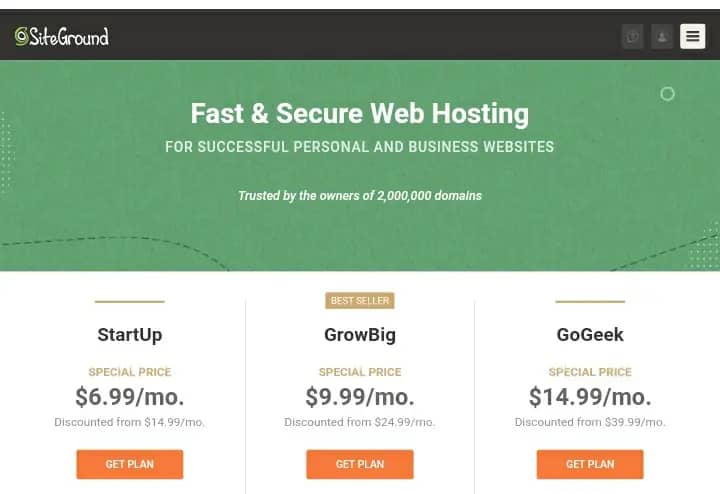Image resolution: width=720 pixels, height=494 pixels.
Task: Go to the SiteGround logo homepage
Action: click(62, 36)
